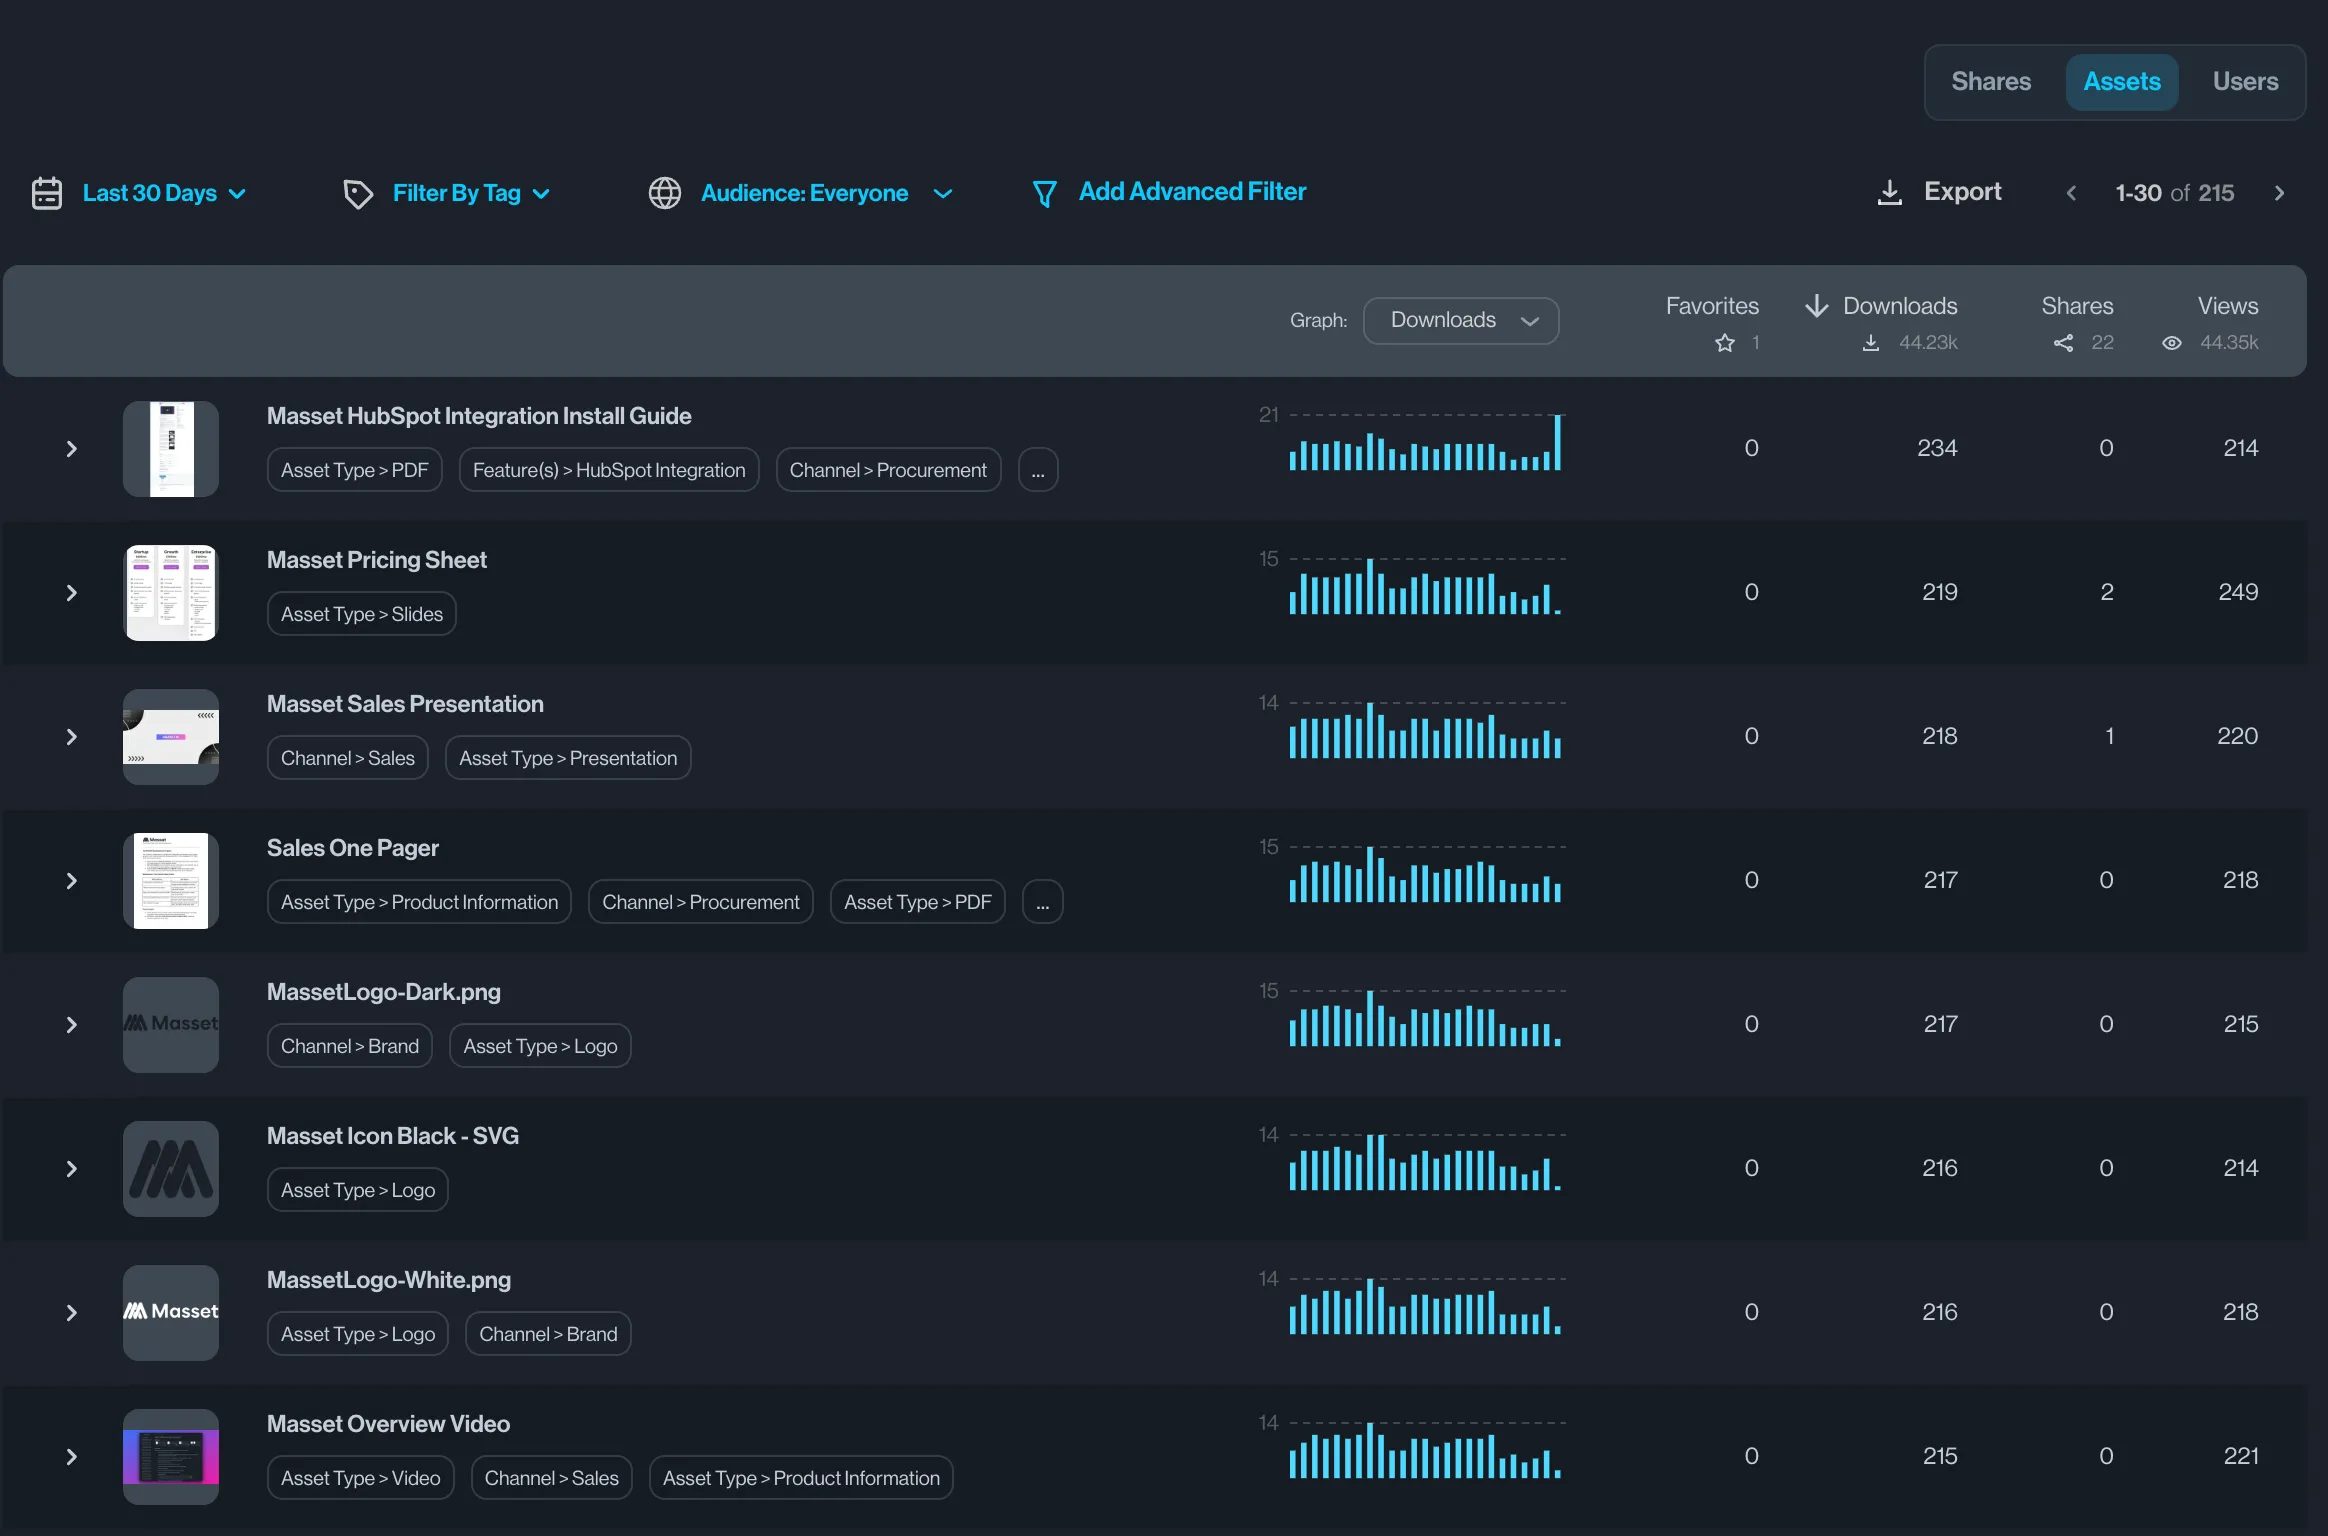Go to next page of assets
The image size is (2328, 1536).
pos(2279,193)
